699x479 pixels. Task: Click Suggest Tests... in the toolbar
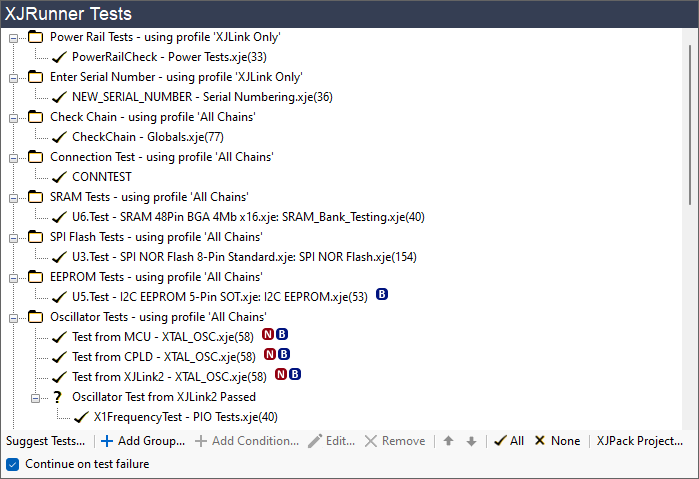point(46,441)
